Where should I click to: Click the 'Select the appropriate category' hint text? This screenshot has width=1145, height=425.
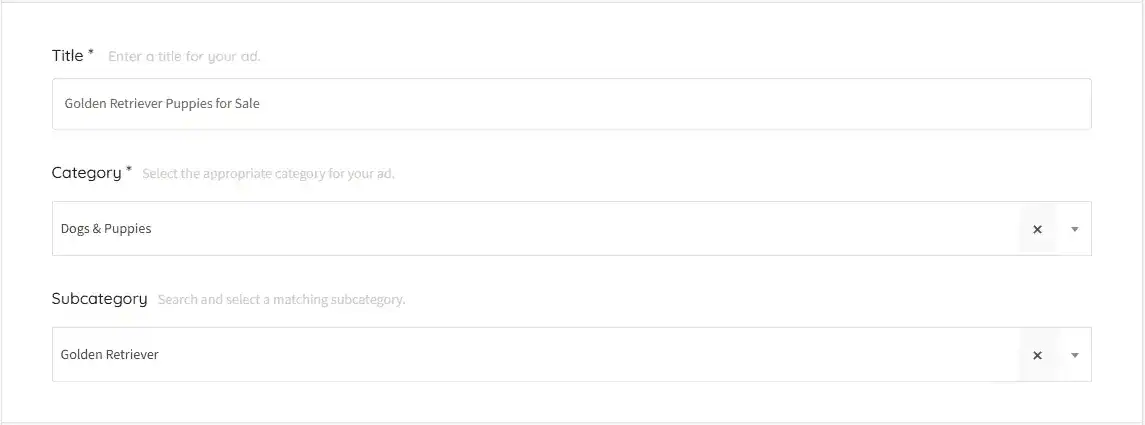pyautogui.click(x=268, y=174)
